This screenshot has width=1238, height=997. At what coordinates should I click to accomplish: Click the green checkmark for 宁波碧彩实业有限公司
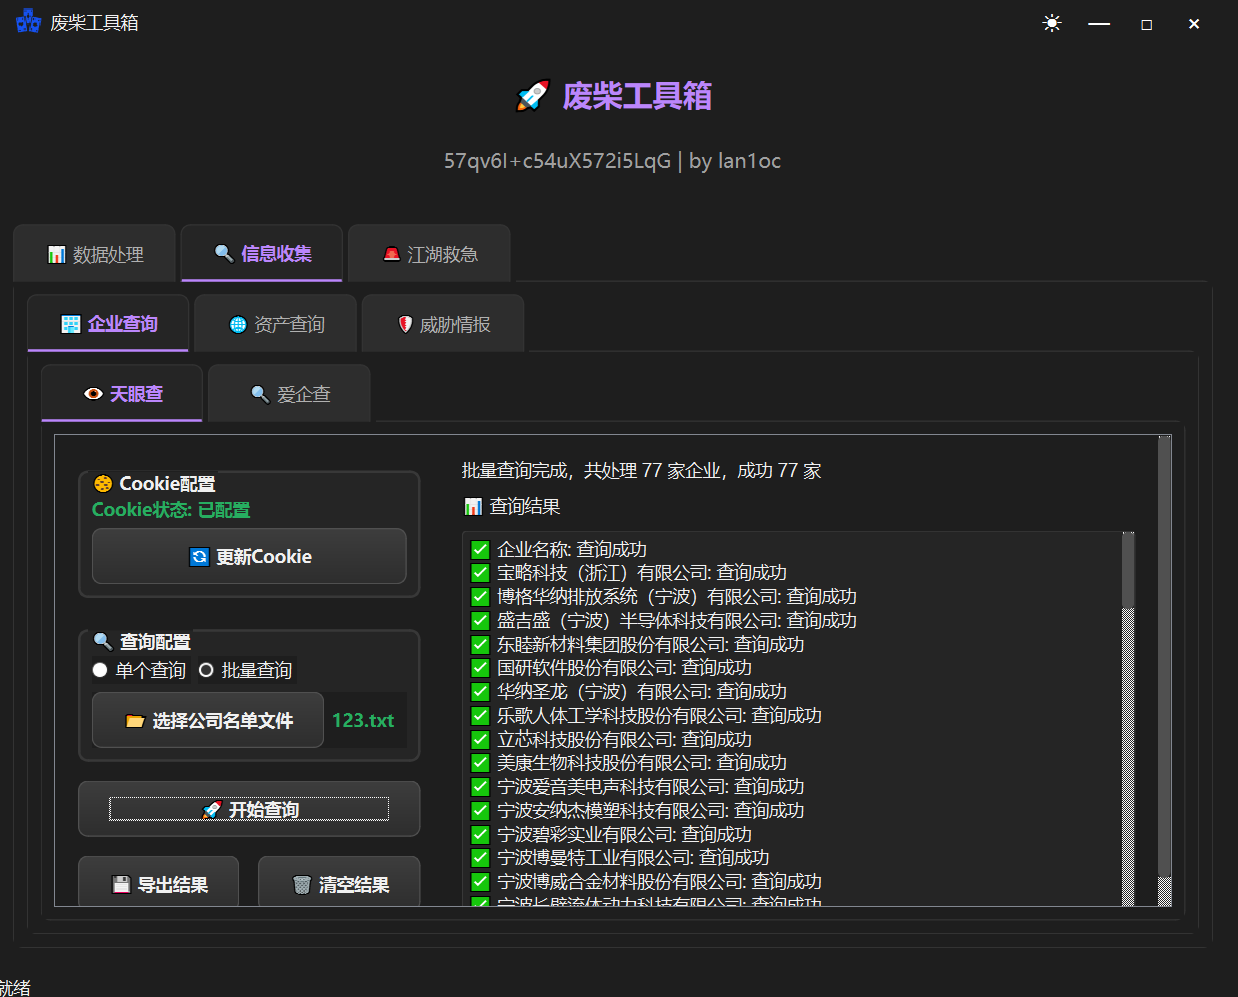[x=480, y=835]
